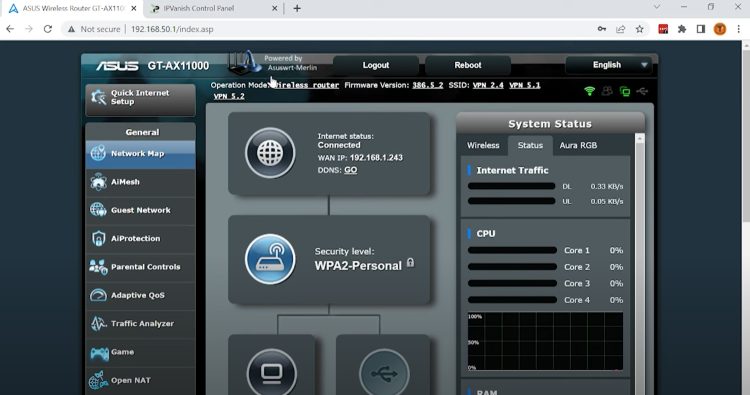Image resolution: width=750 pixels, height=395 pixels.
Task: Click the Open NAT icon
Action: coord(98,380)
